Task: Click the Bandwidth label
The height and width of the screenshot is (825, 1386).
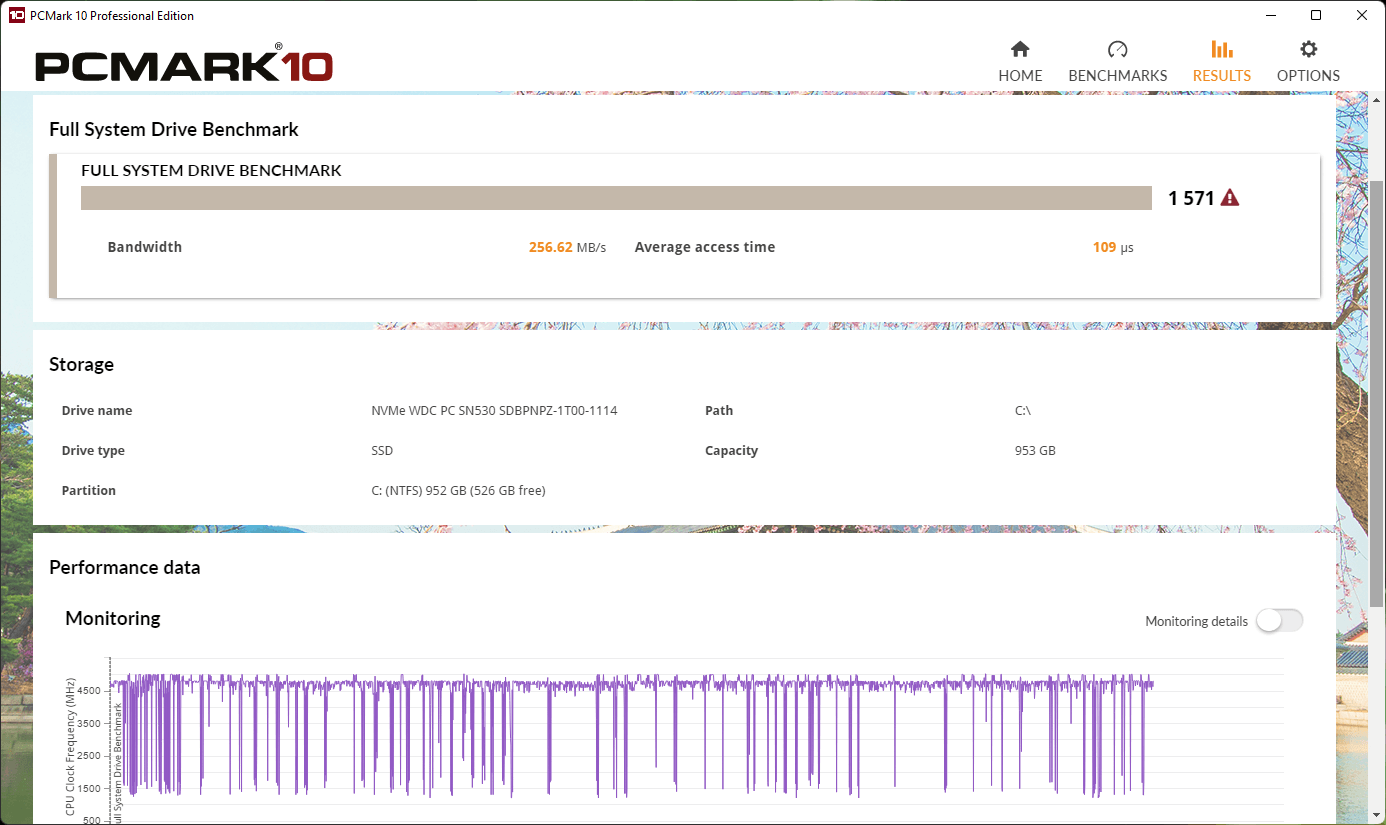Action: click(145, 247)
